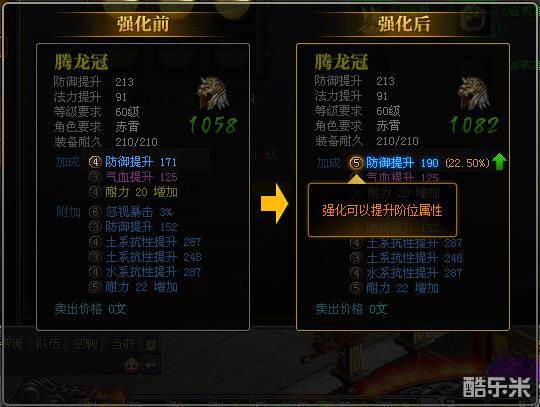The height and width of the screenshot is (407, 540).
Task: Click the helmet icon in 强化后 panel
Action: coord(474,92)
